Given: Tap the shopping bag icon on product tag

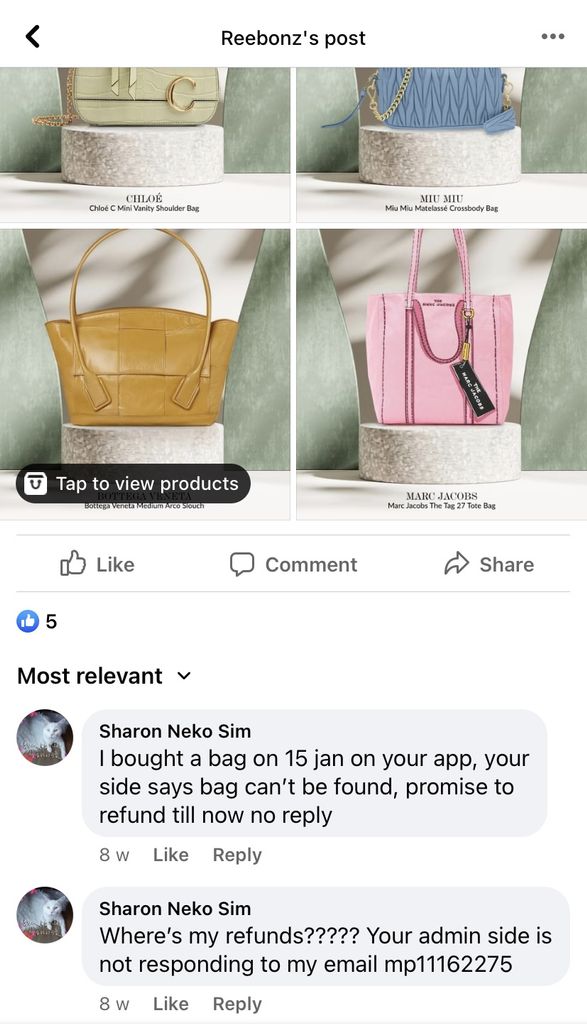Looking at the screenshot, I should click(35, 484).
